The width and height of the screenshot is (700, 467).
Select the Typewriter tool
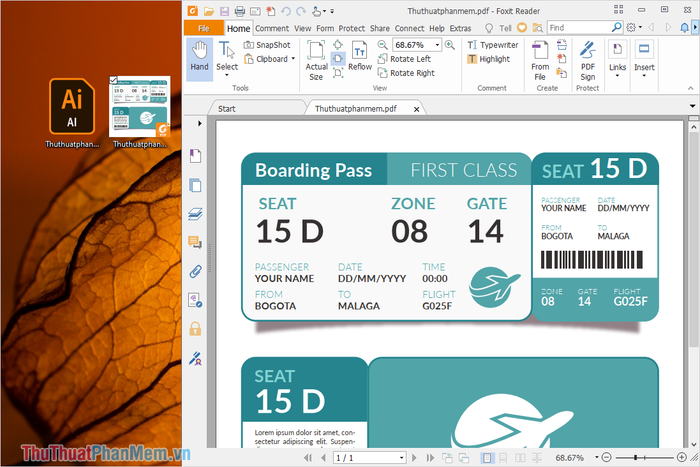(492, 45)
